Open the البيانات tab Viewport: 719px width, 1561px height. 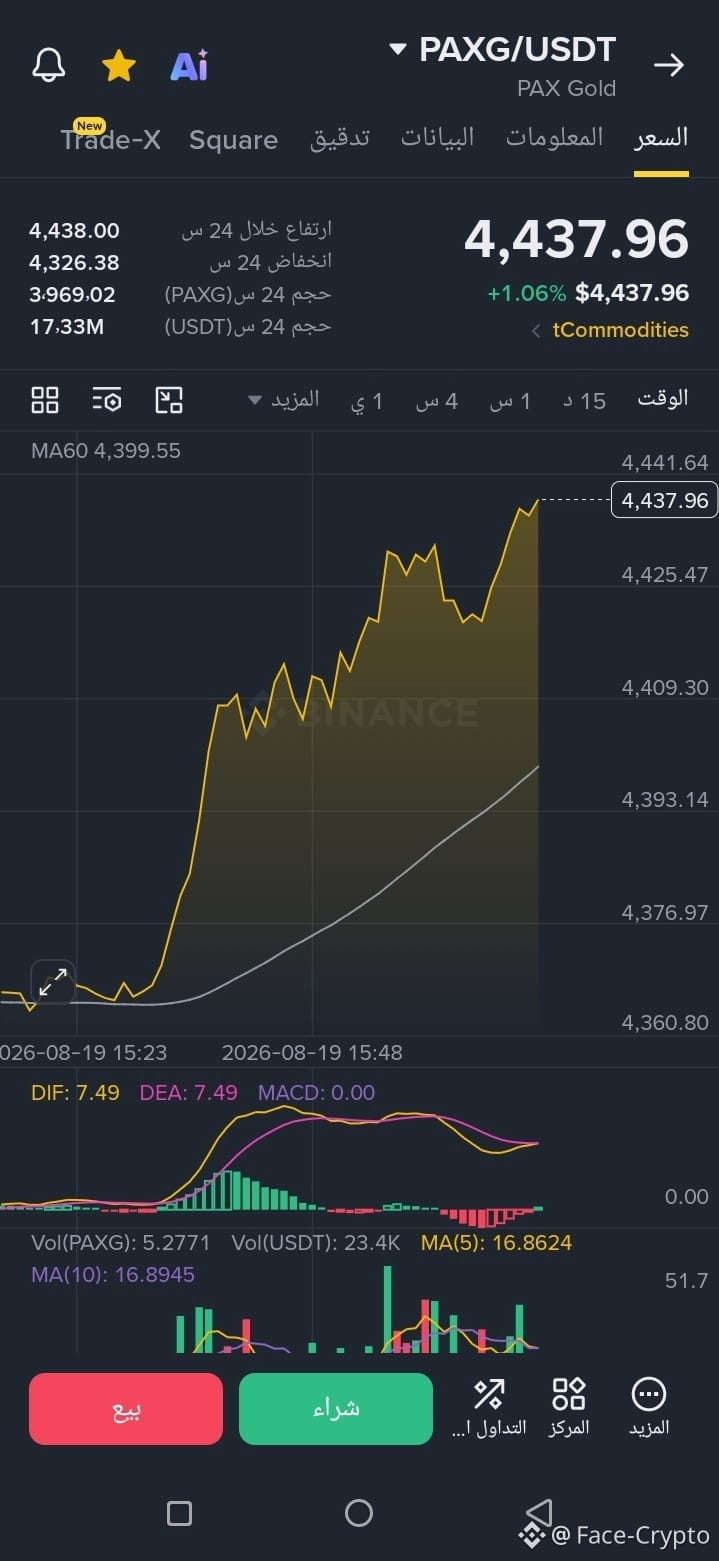438,138
